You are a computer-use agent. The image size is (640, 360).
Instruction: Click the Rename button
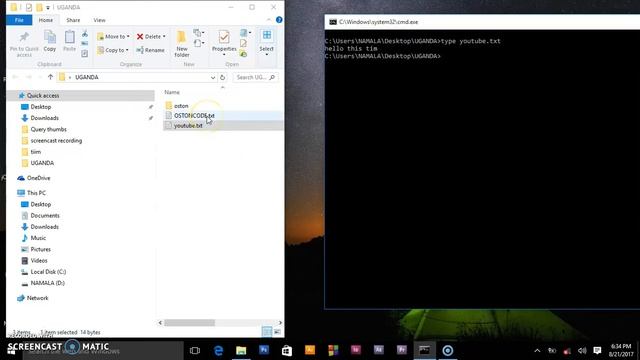(x=150, y=50)
